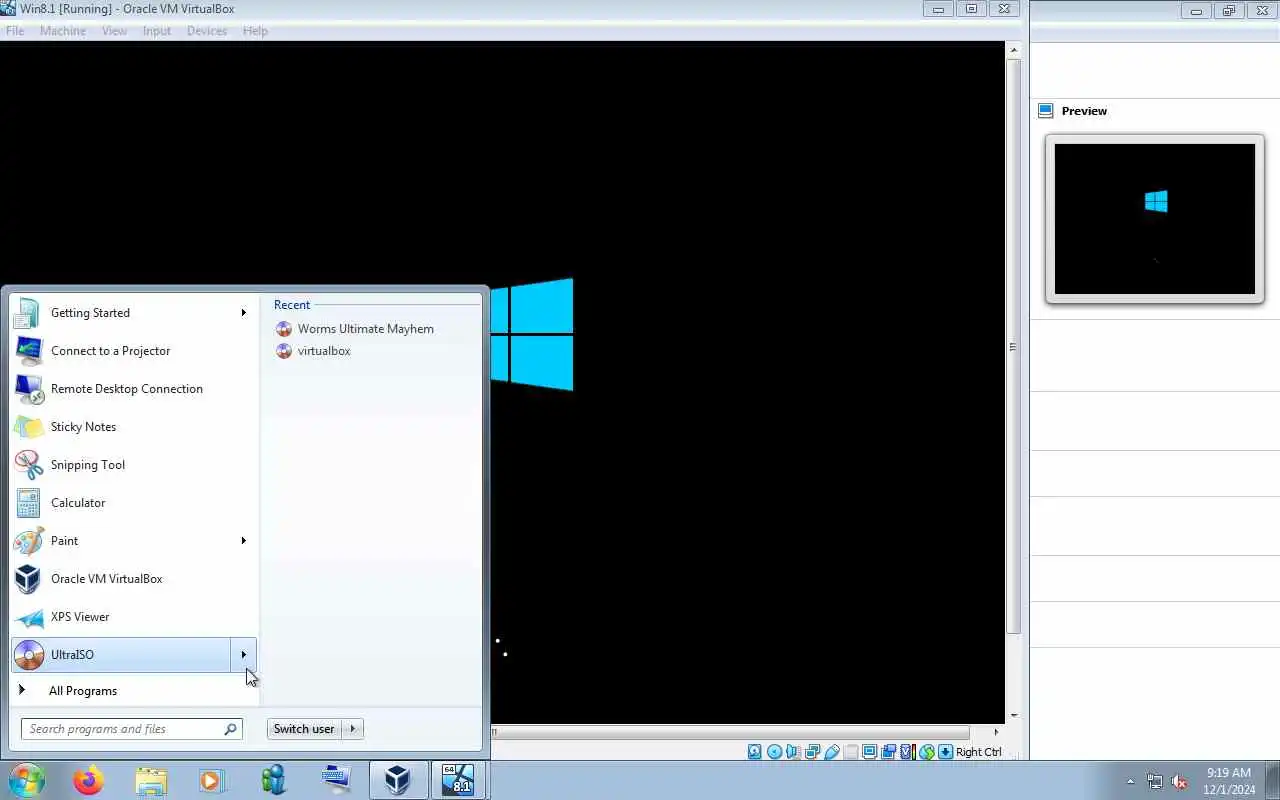Click the USB devices status icon

click(x=831, y=752)
